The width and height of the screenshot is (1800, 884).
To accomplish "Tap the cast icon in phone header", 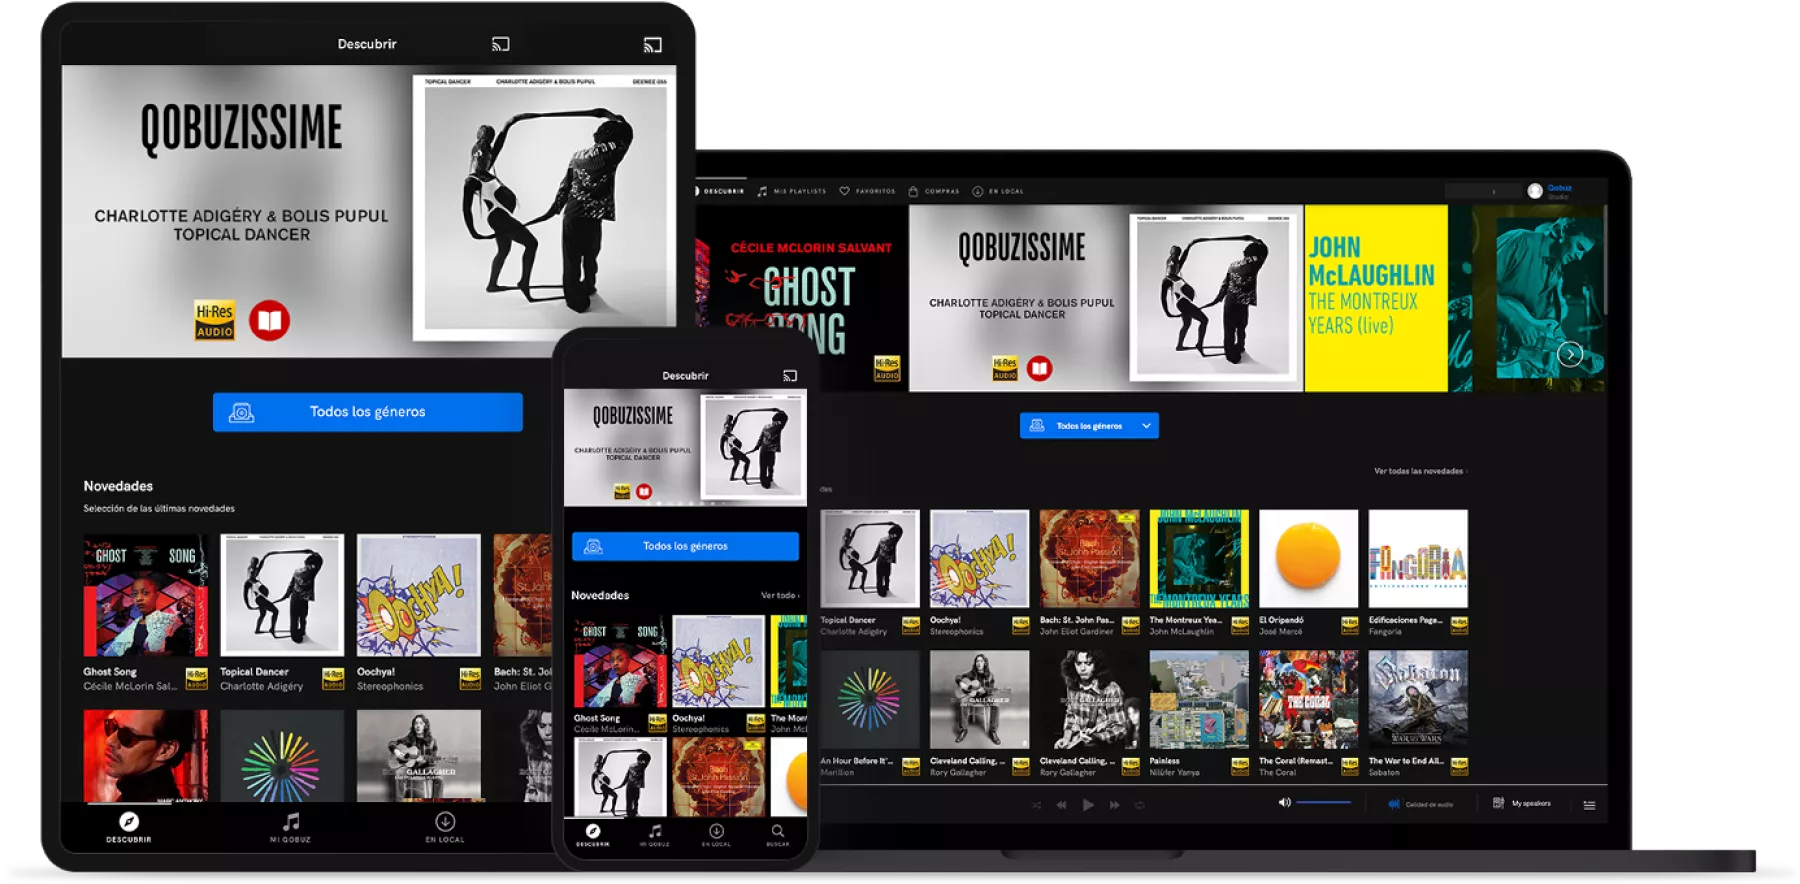I will (x=790, y=376).
